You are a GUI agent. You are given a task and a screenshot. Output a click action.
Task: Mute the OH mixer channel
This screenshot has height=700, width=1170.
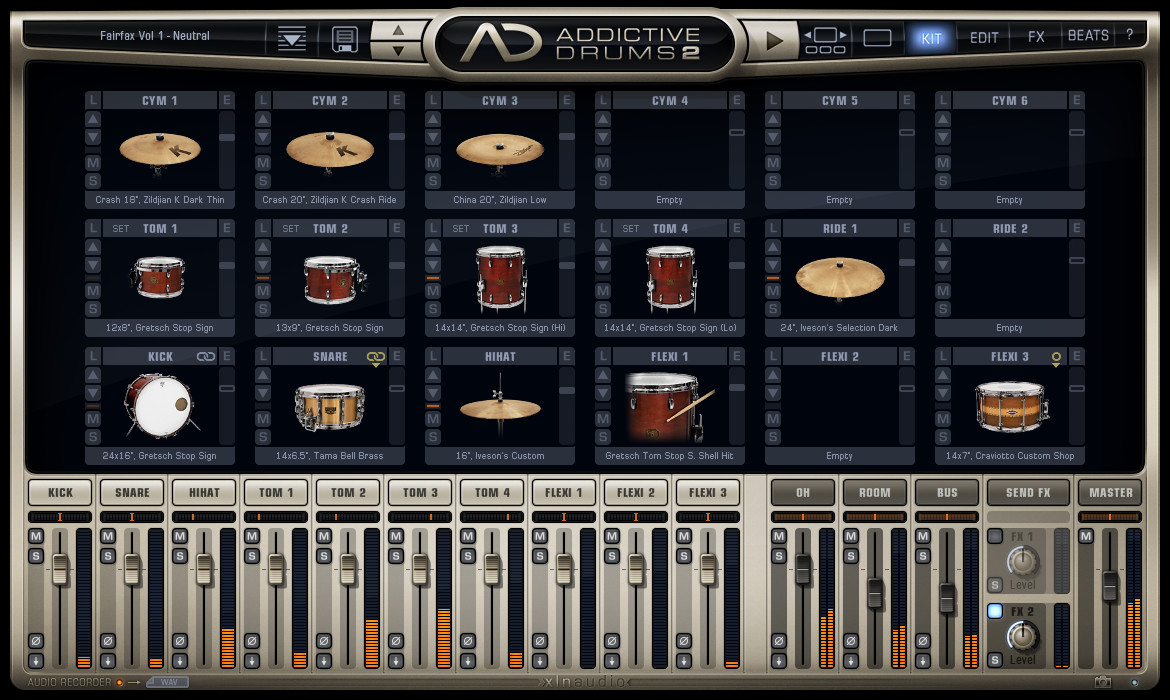click(x=779, y=536)
